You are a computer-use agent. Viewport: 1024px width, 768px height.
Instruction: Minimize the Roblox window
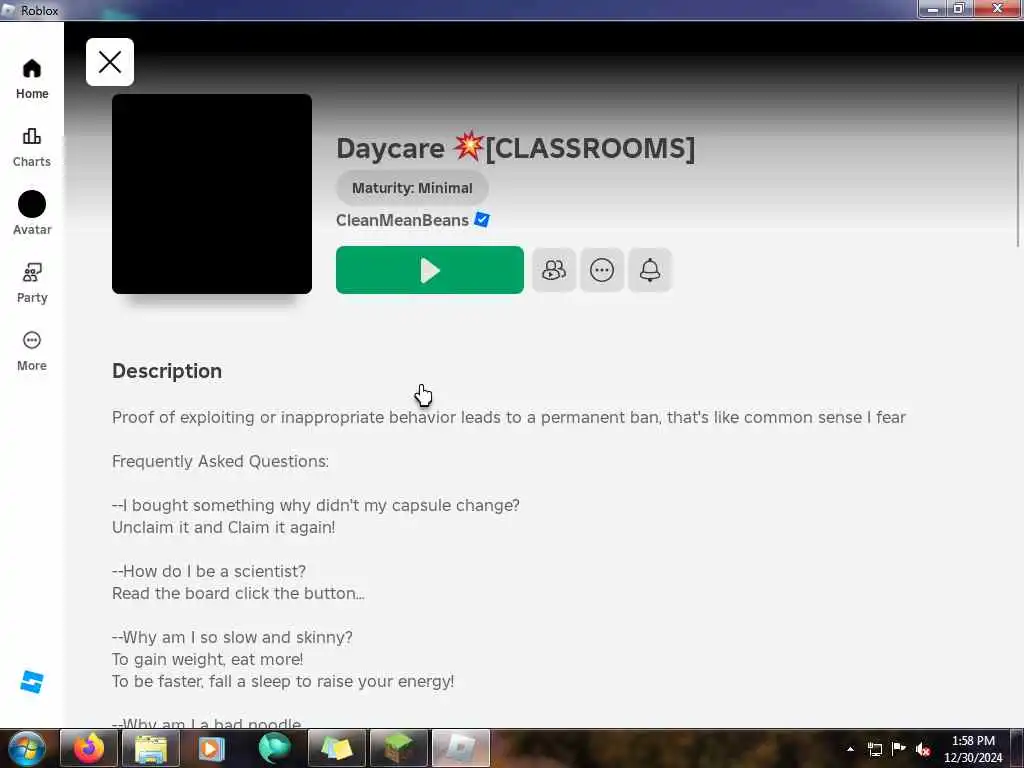(x=932, y=8)
